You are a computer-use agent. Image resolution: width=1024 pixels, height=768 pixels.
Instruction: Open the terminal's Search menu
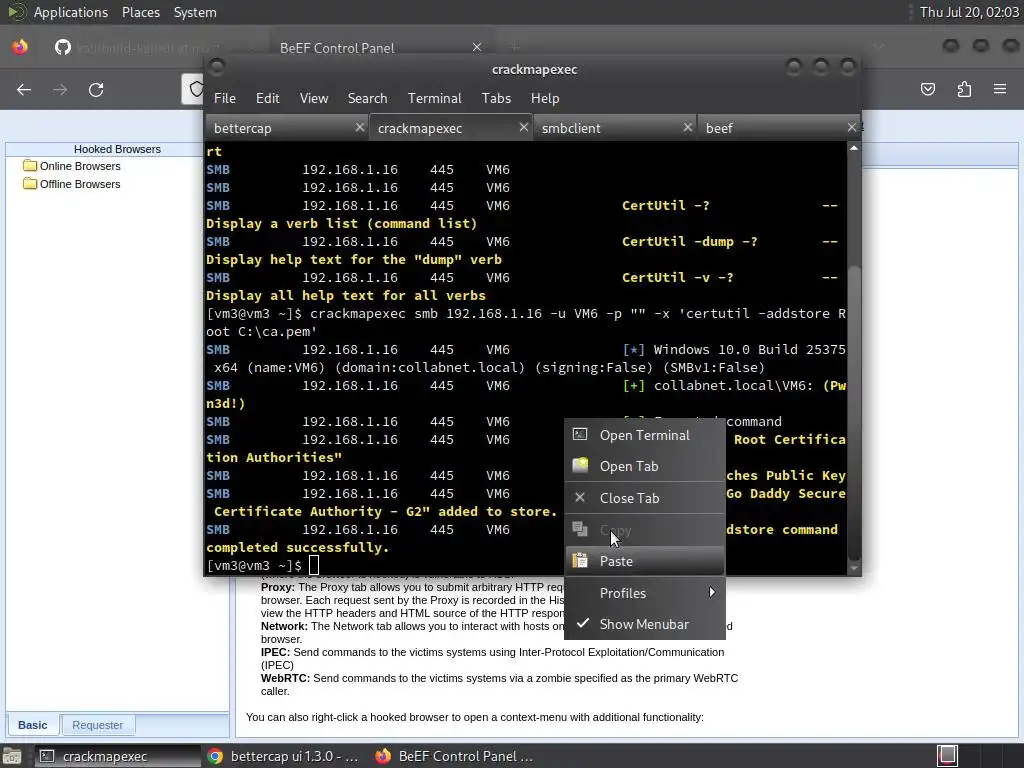[x=367, y=98]
